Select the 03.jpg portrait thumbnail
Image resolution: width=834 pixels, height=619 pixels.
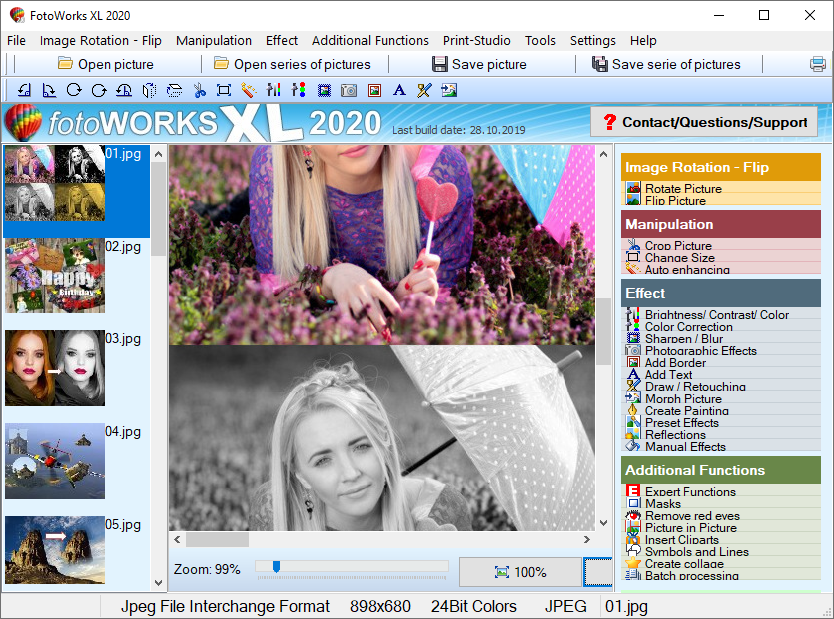pos(55,368)
